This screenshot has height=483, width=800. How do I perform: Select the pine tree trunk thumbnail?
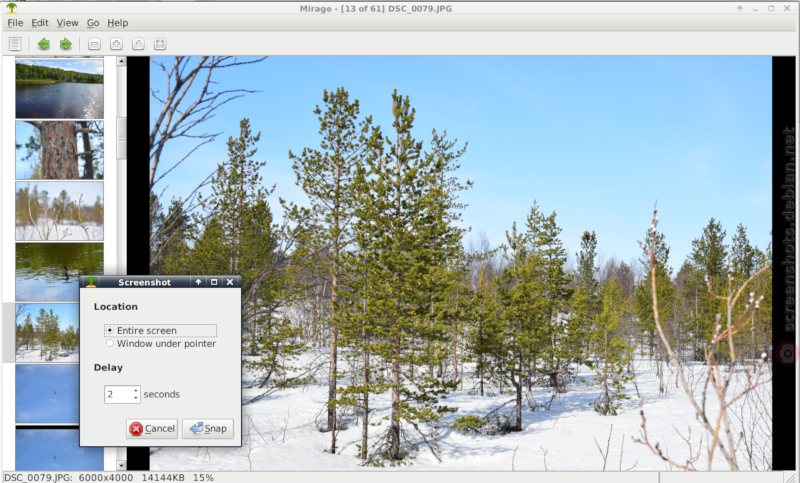coord(59,150)
